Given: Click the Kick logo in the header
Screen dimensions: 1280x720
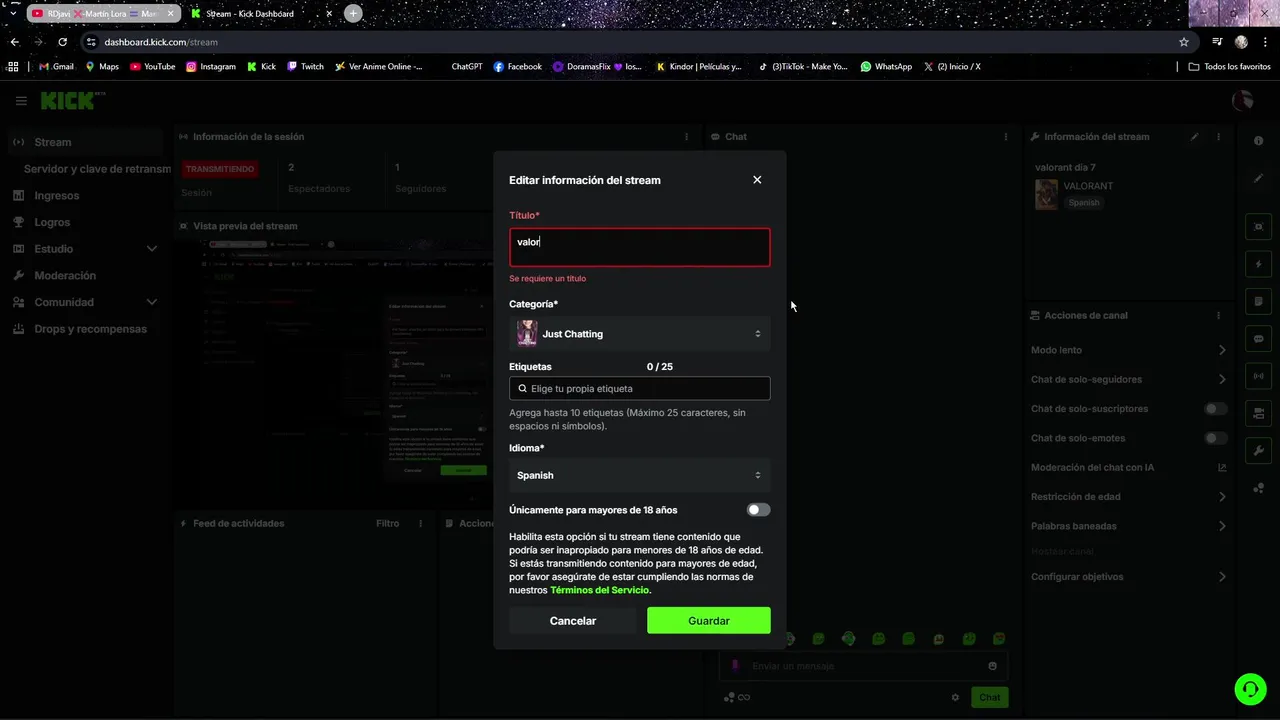Looking at the screenshot, I should [72, 101].
